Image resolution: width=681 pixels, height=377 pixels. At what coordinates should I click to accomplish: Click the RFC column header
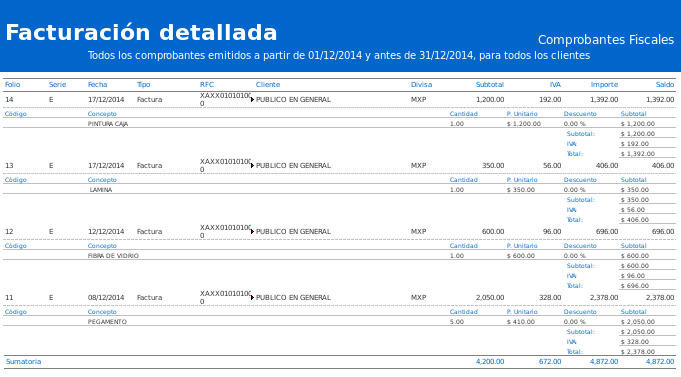(x=207, y=85)
